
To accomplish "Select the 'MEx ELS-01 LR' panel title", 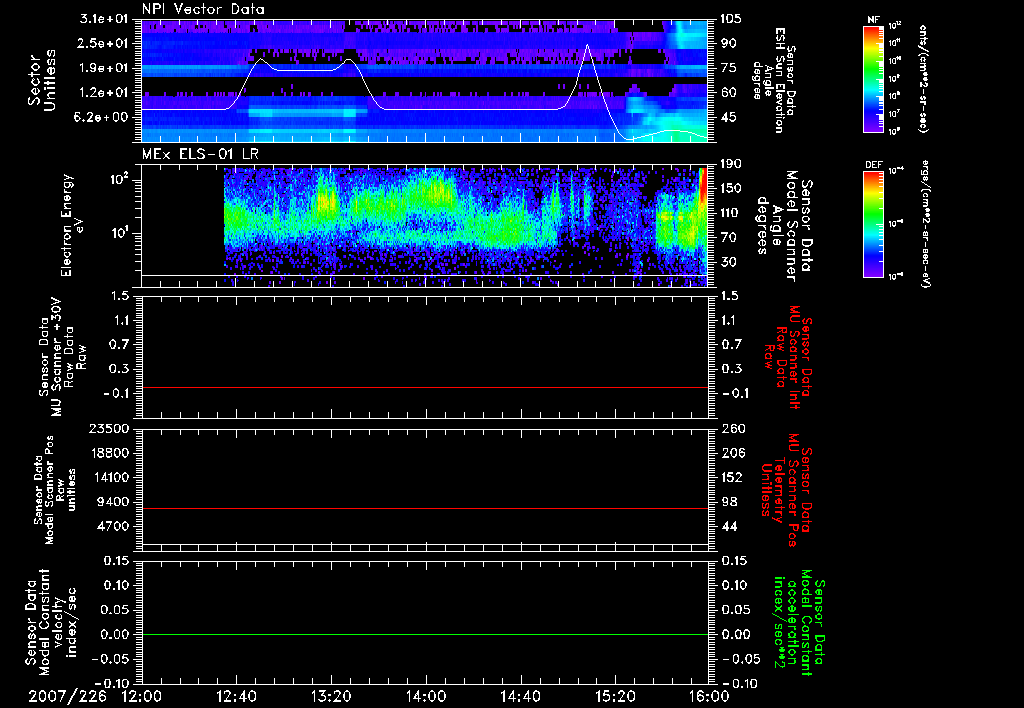I will (x=200, y=154).
